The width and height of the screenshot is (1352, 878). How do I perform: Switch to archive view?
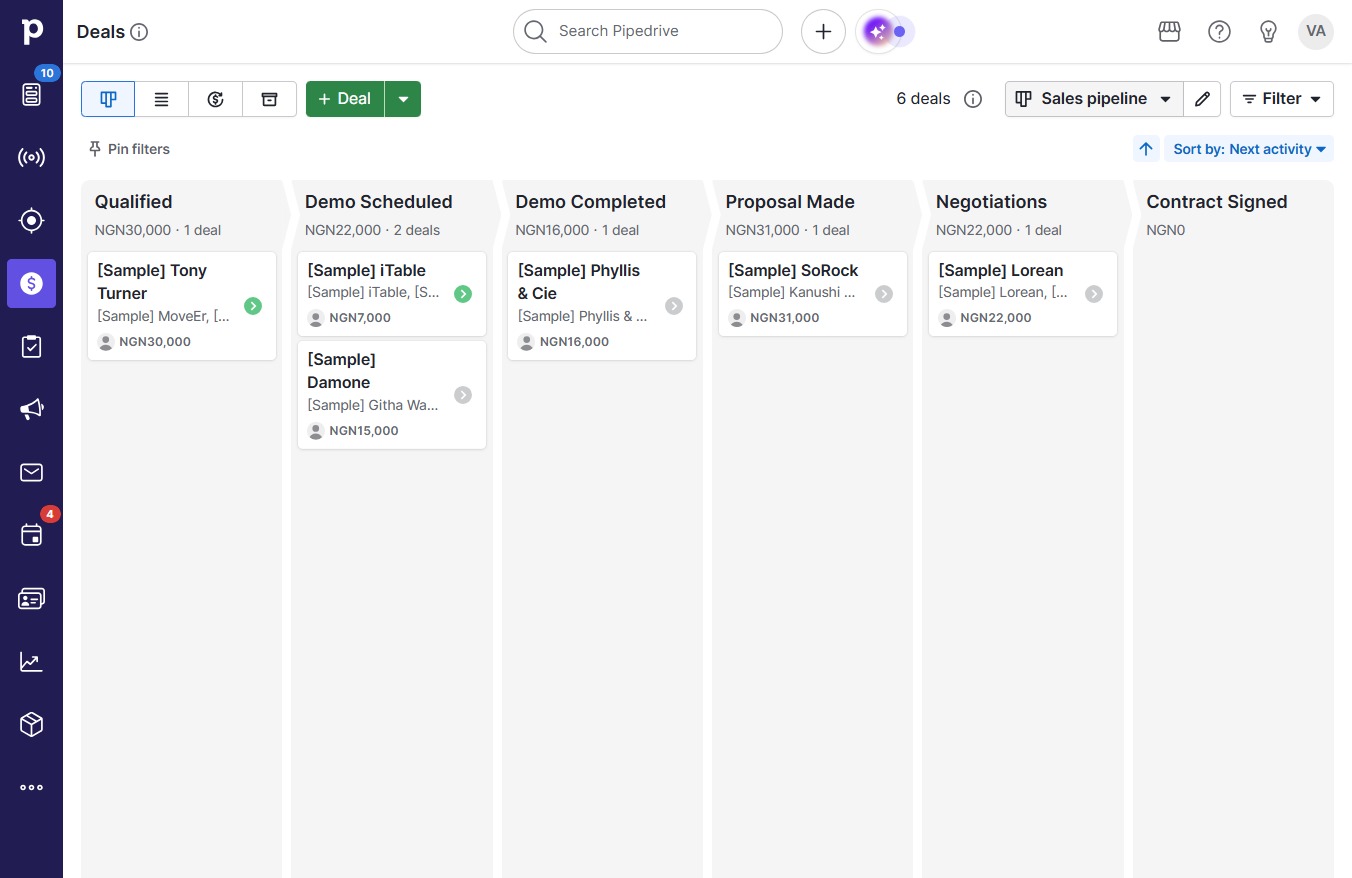269,99
